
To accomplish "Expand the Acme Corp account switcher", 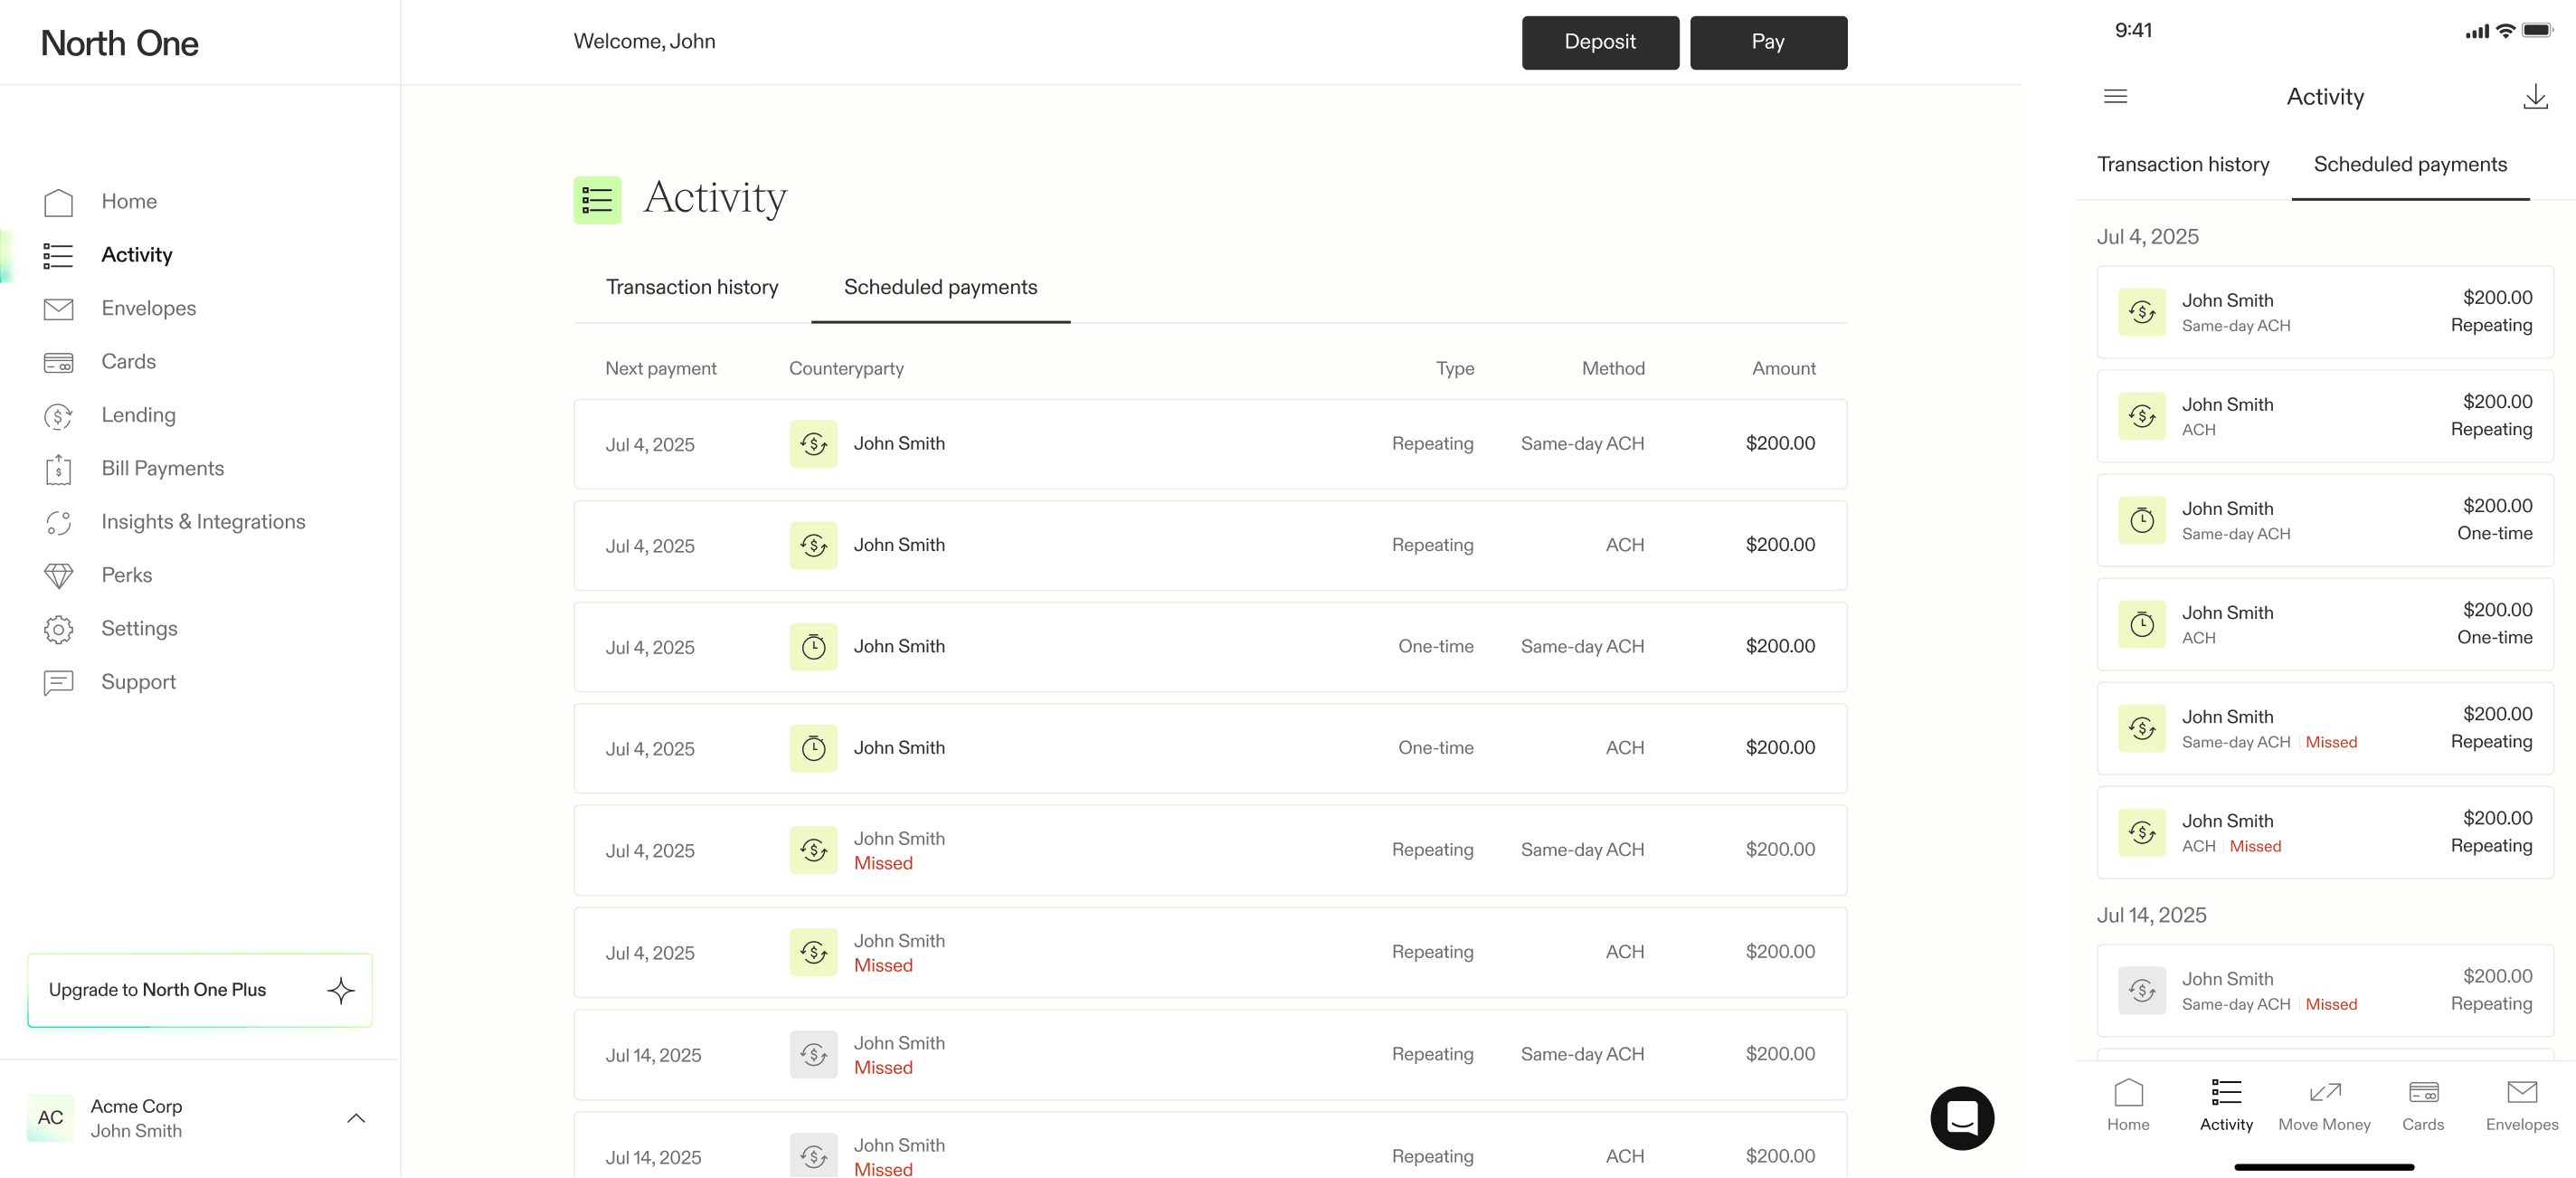I will (355, 1118).
